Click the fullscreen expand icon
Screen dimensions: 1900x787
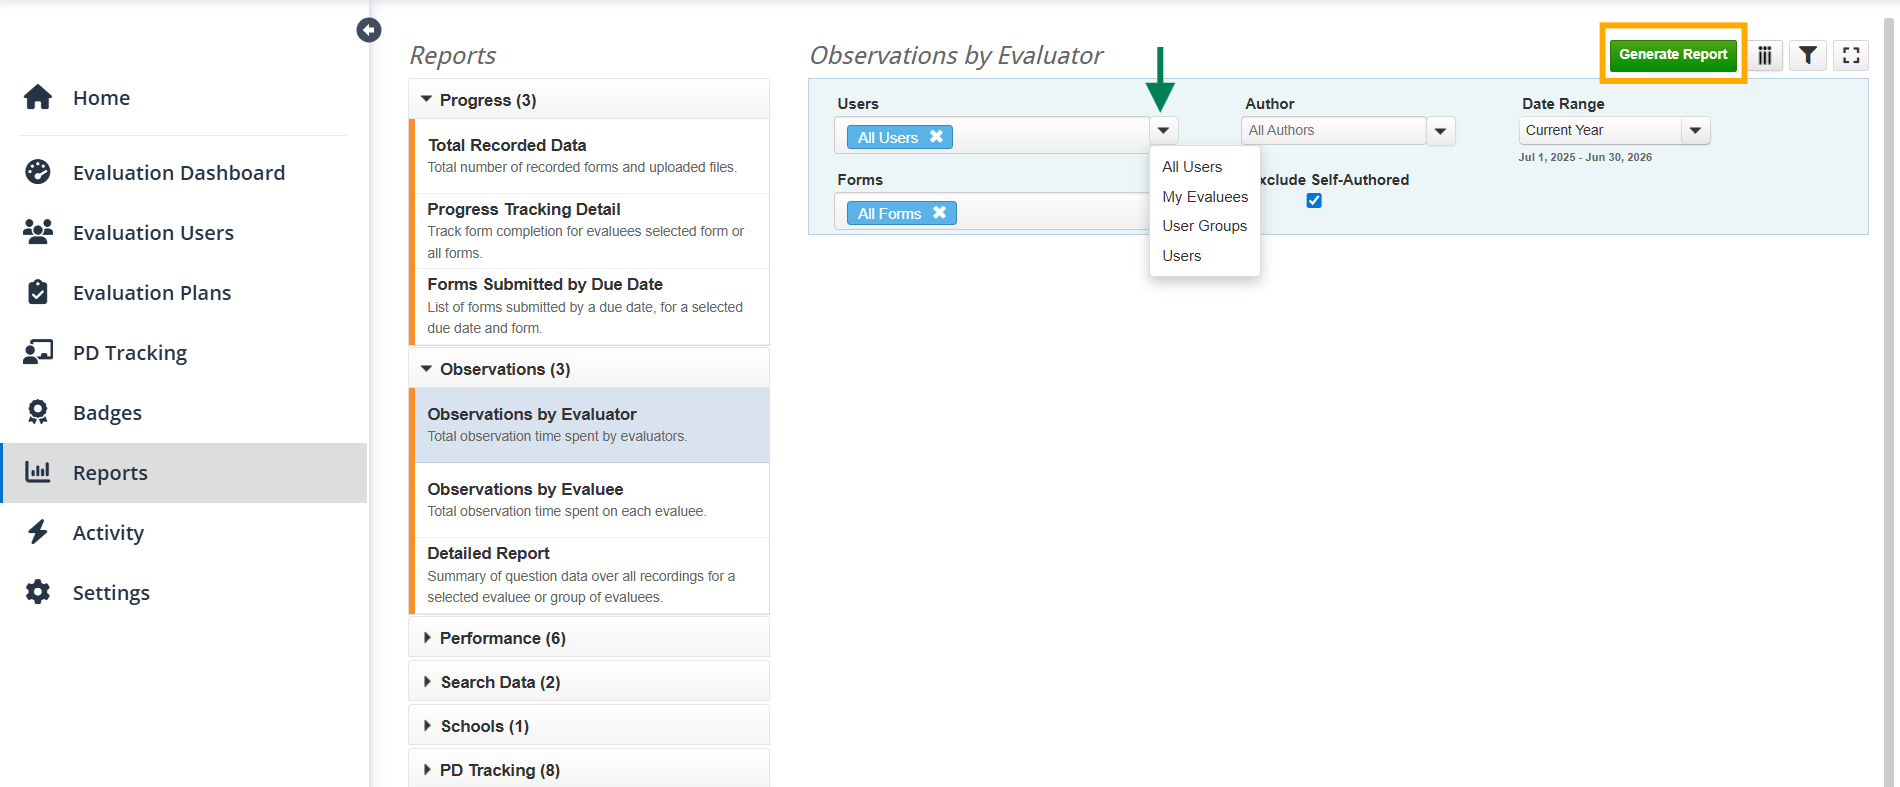(1851, 55)
